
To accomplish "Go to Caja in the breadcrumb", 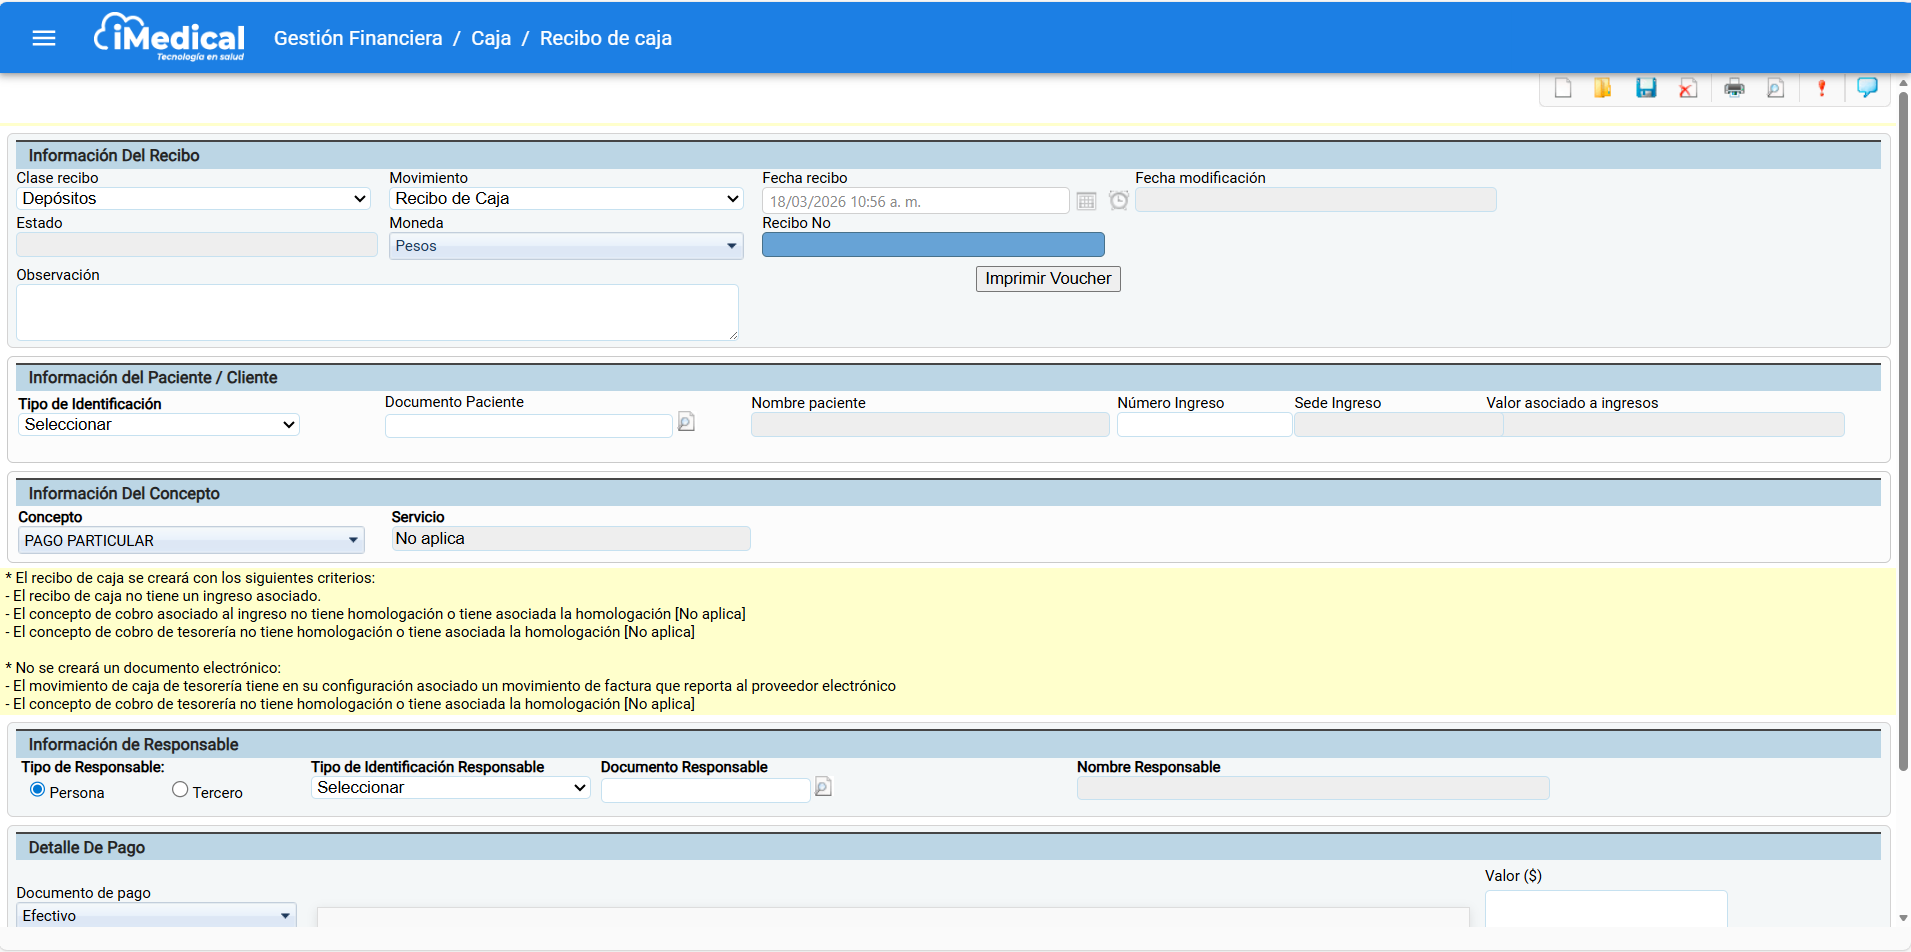I will click(491, 38).
